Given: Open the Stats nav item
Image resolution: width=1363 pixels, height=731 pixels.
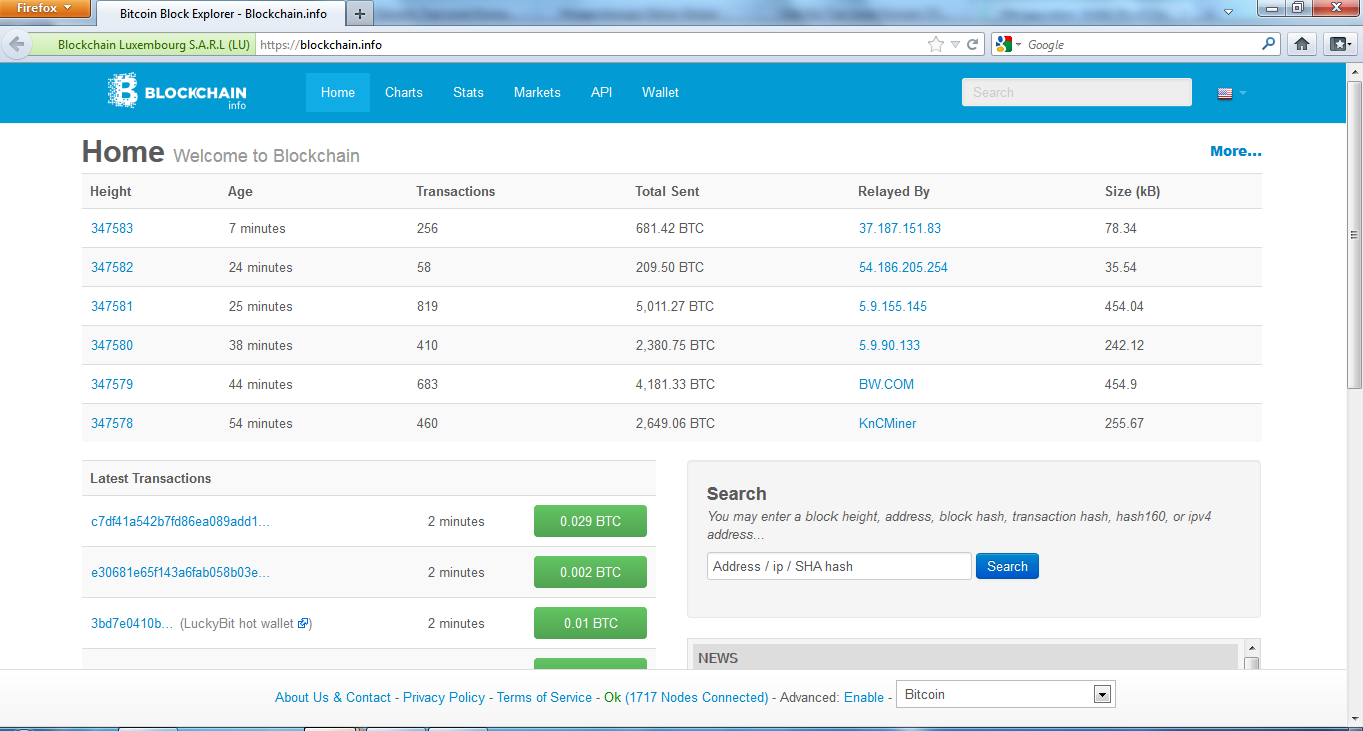Looking at the screenshot, I should (x=468, y=92).
